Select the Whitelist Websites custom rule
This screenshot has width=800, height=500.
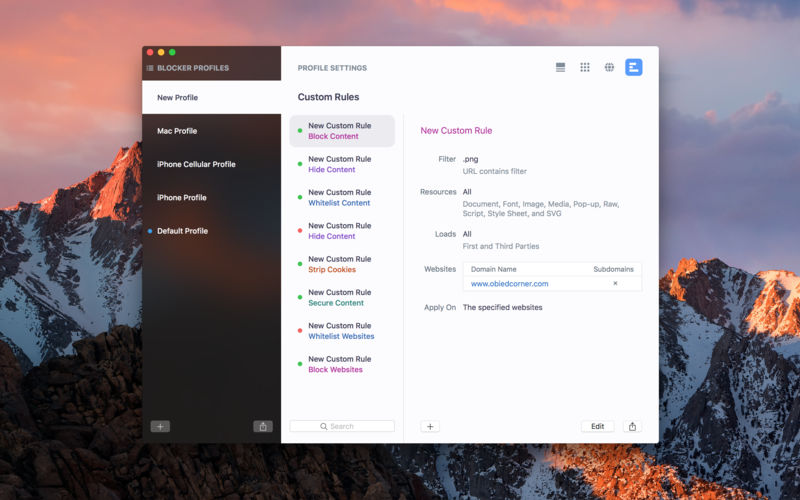click(342, 331)
